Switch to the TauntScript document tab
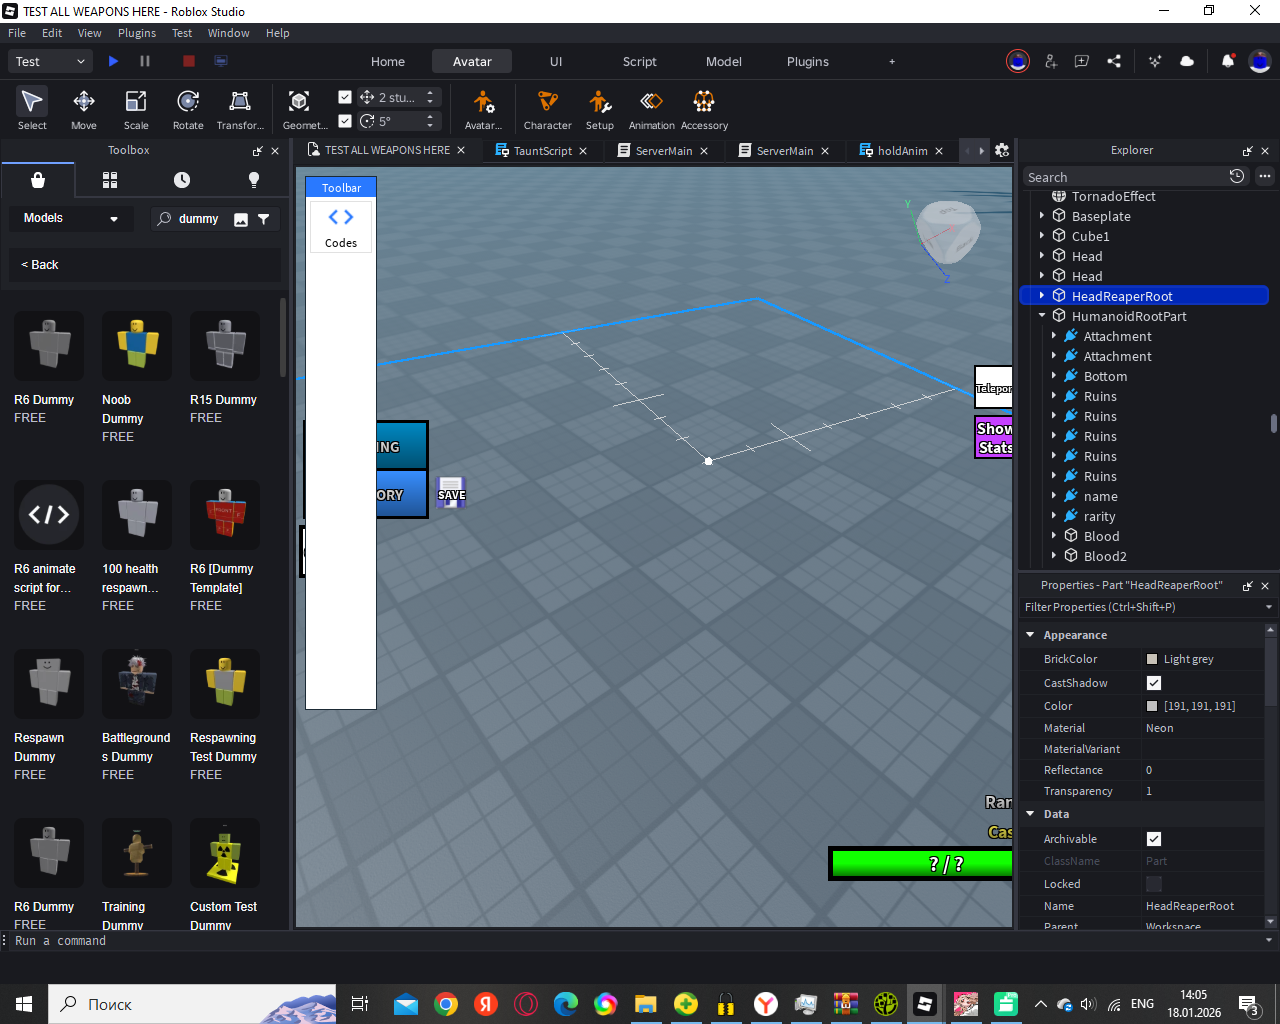Image resolution: width=1280 pixels, height=1024 pixels. [x=543, y=151]
